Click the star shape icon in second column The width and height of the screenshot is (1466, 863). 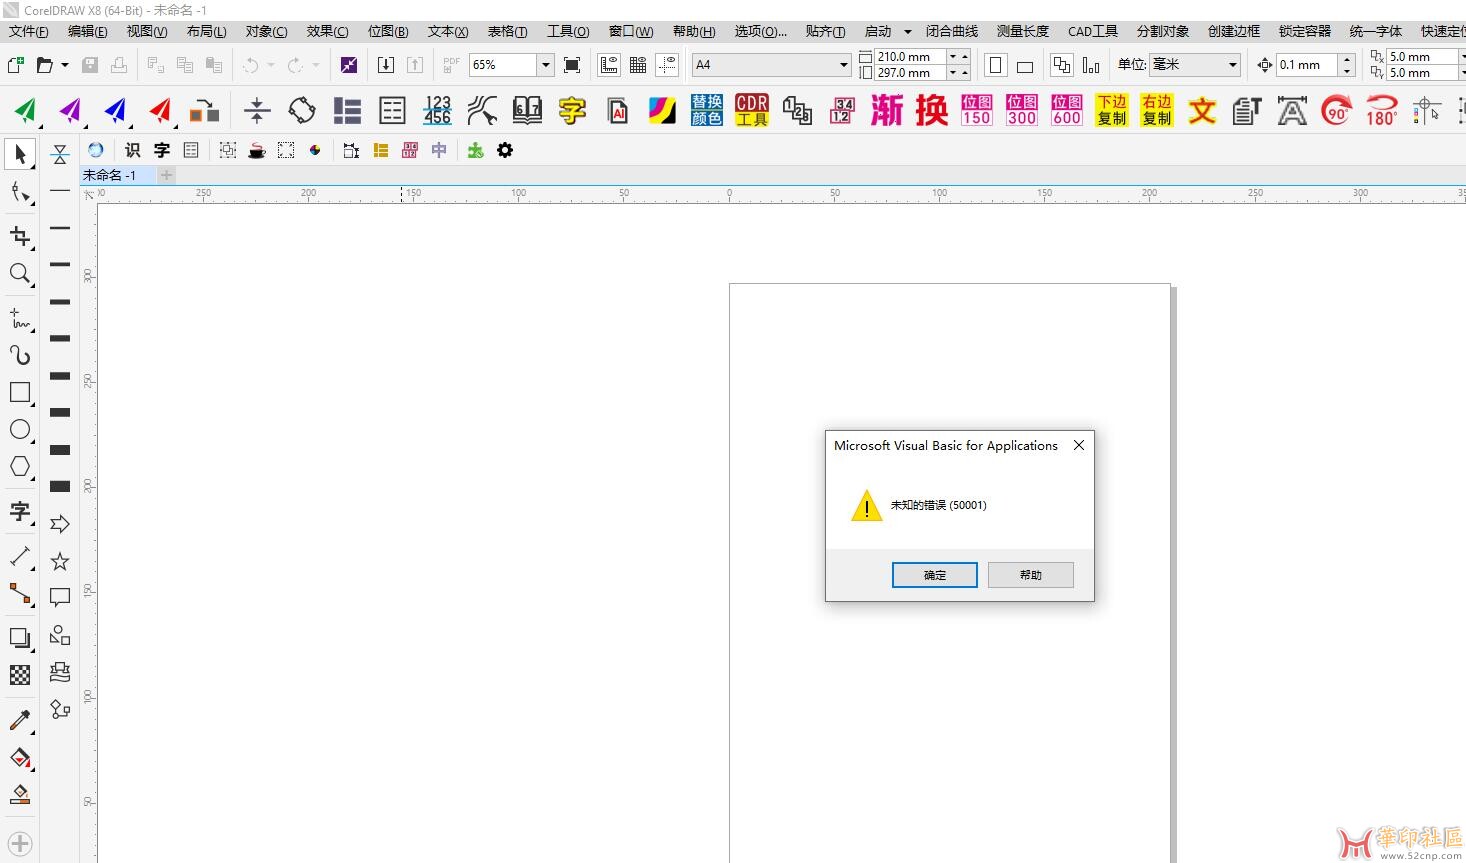[60, 561]
